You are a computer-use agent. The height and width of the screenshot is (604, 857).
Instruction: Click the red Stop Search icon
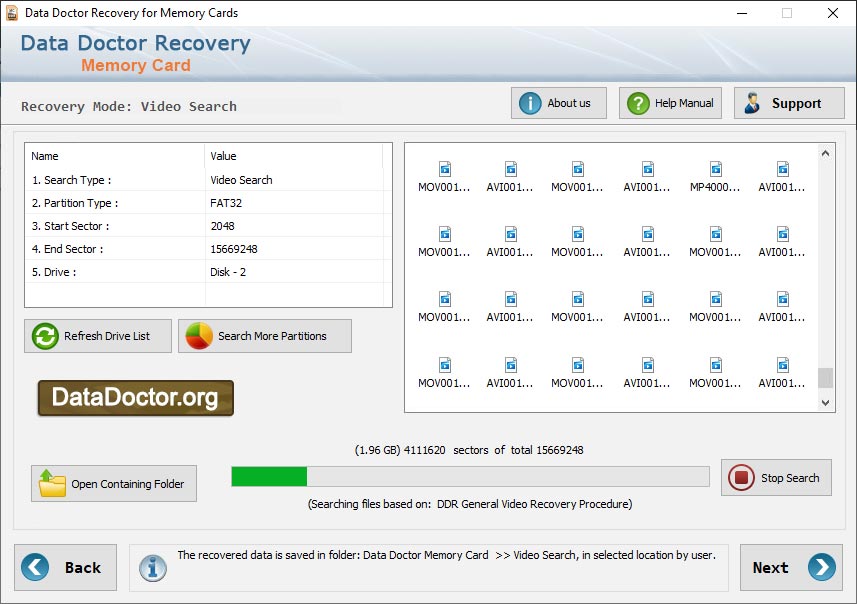[x=740, y=477]
